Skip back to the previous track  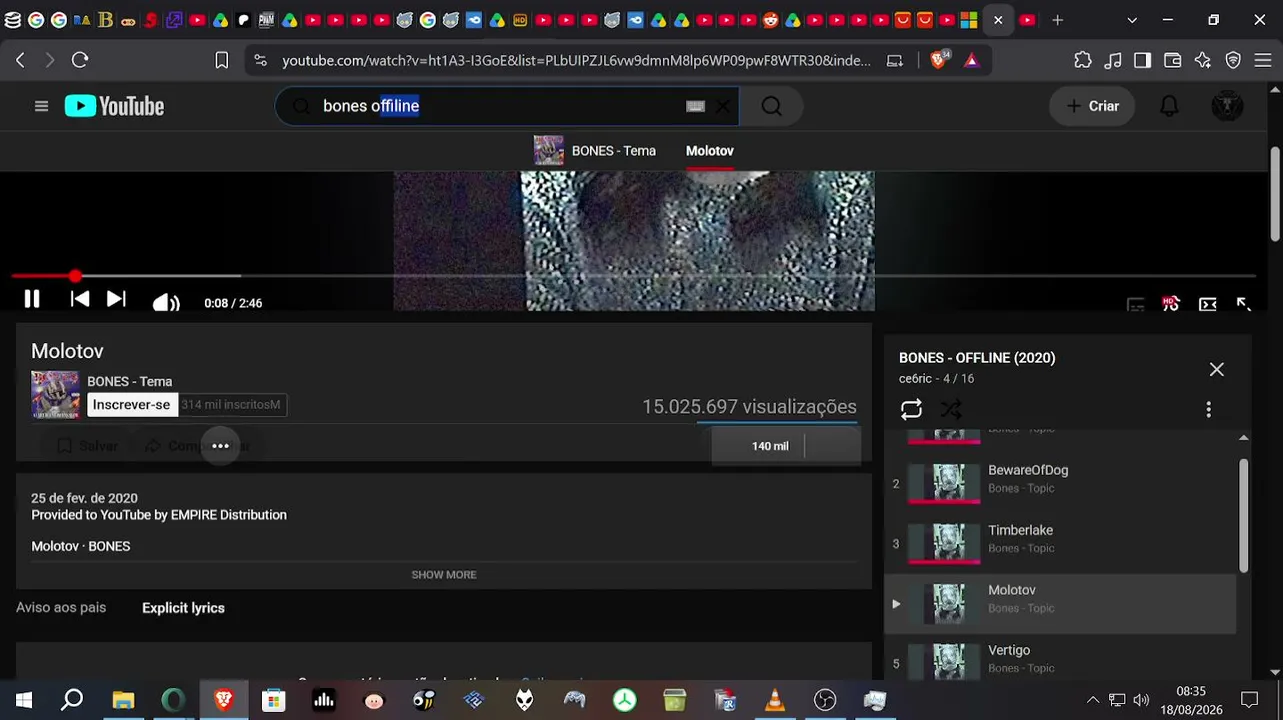click(x=80, y=299)
